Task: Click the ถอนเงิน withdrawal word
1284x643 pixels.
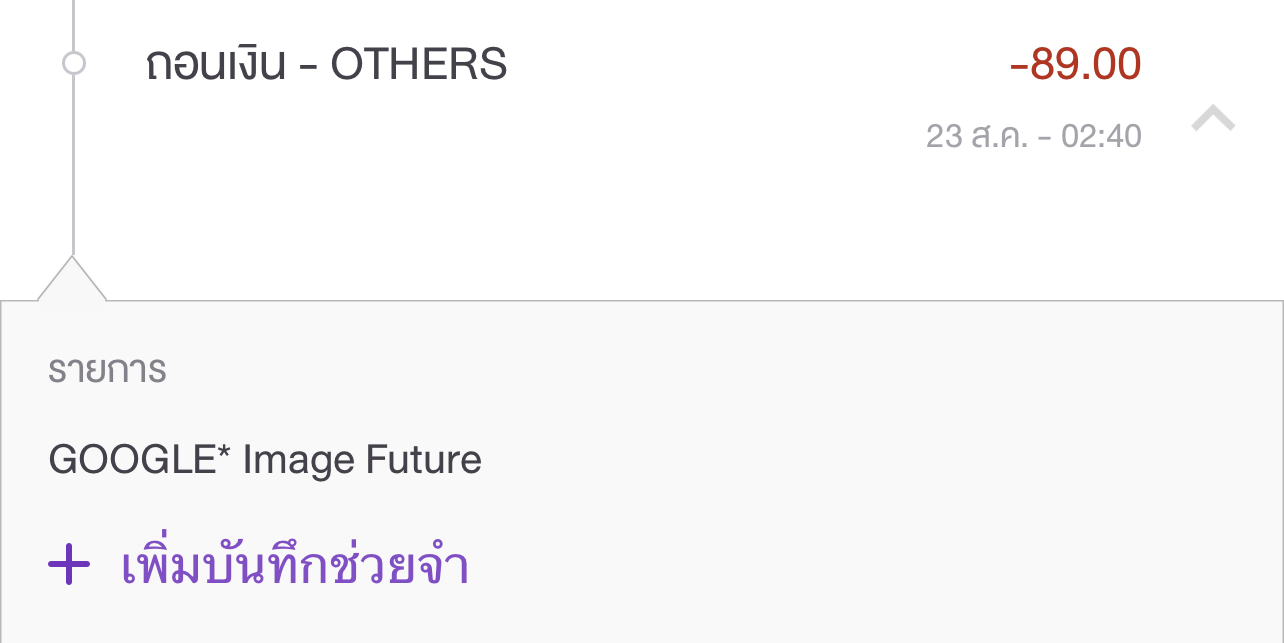Action: (216, 66)
